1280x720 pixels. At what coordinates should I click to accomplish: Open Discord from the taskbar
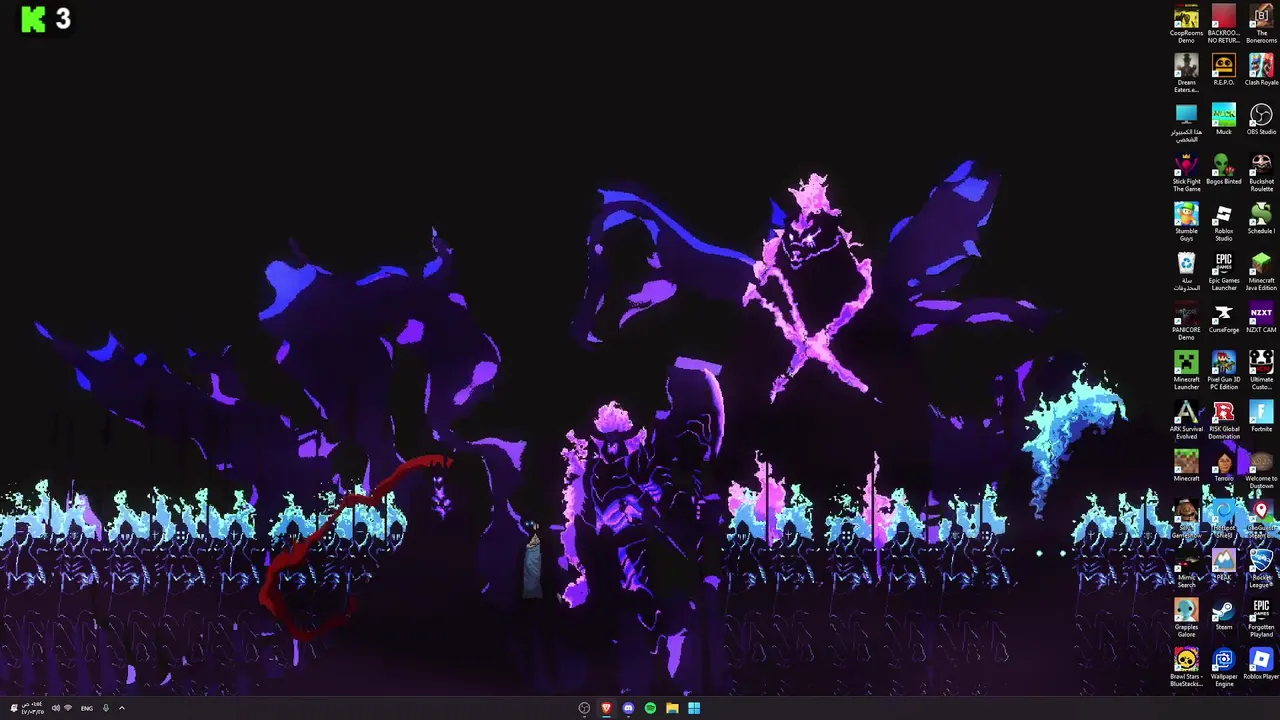click(628, 708)
